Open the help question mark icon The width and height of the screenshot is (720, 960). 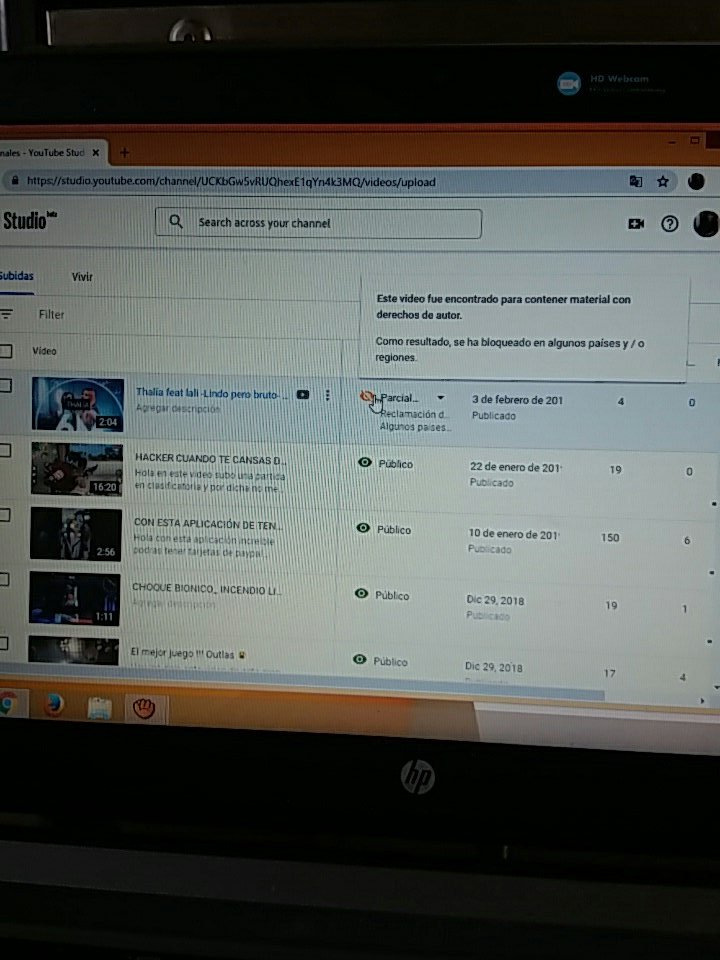click(x=670, y=224)
